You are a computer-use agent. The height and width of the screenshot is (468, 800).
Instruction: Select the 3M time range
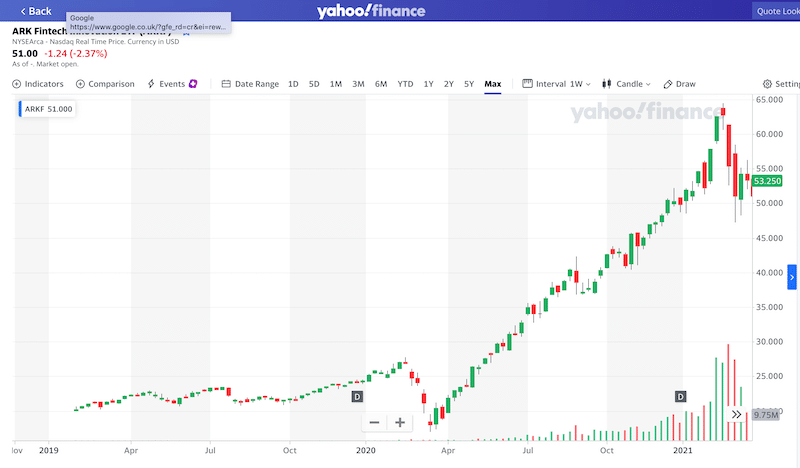[358, 84]
